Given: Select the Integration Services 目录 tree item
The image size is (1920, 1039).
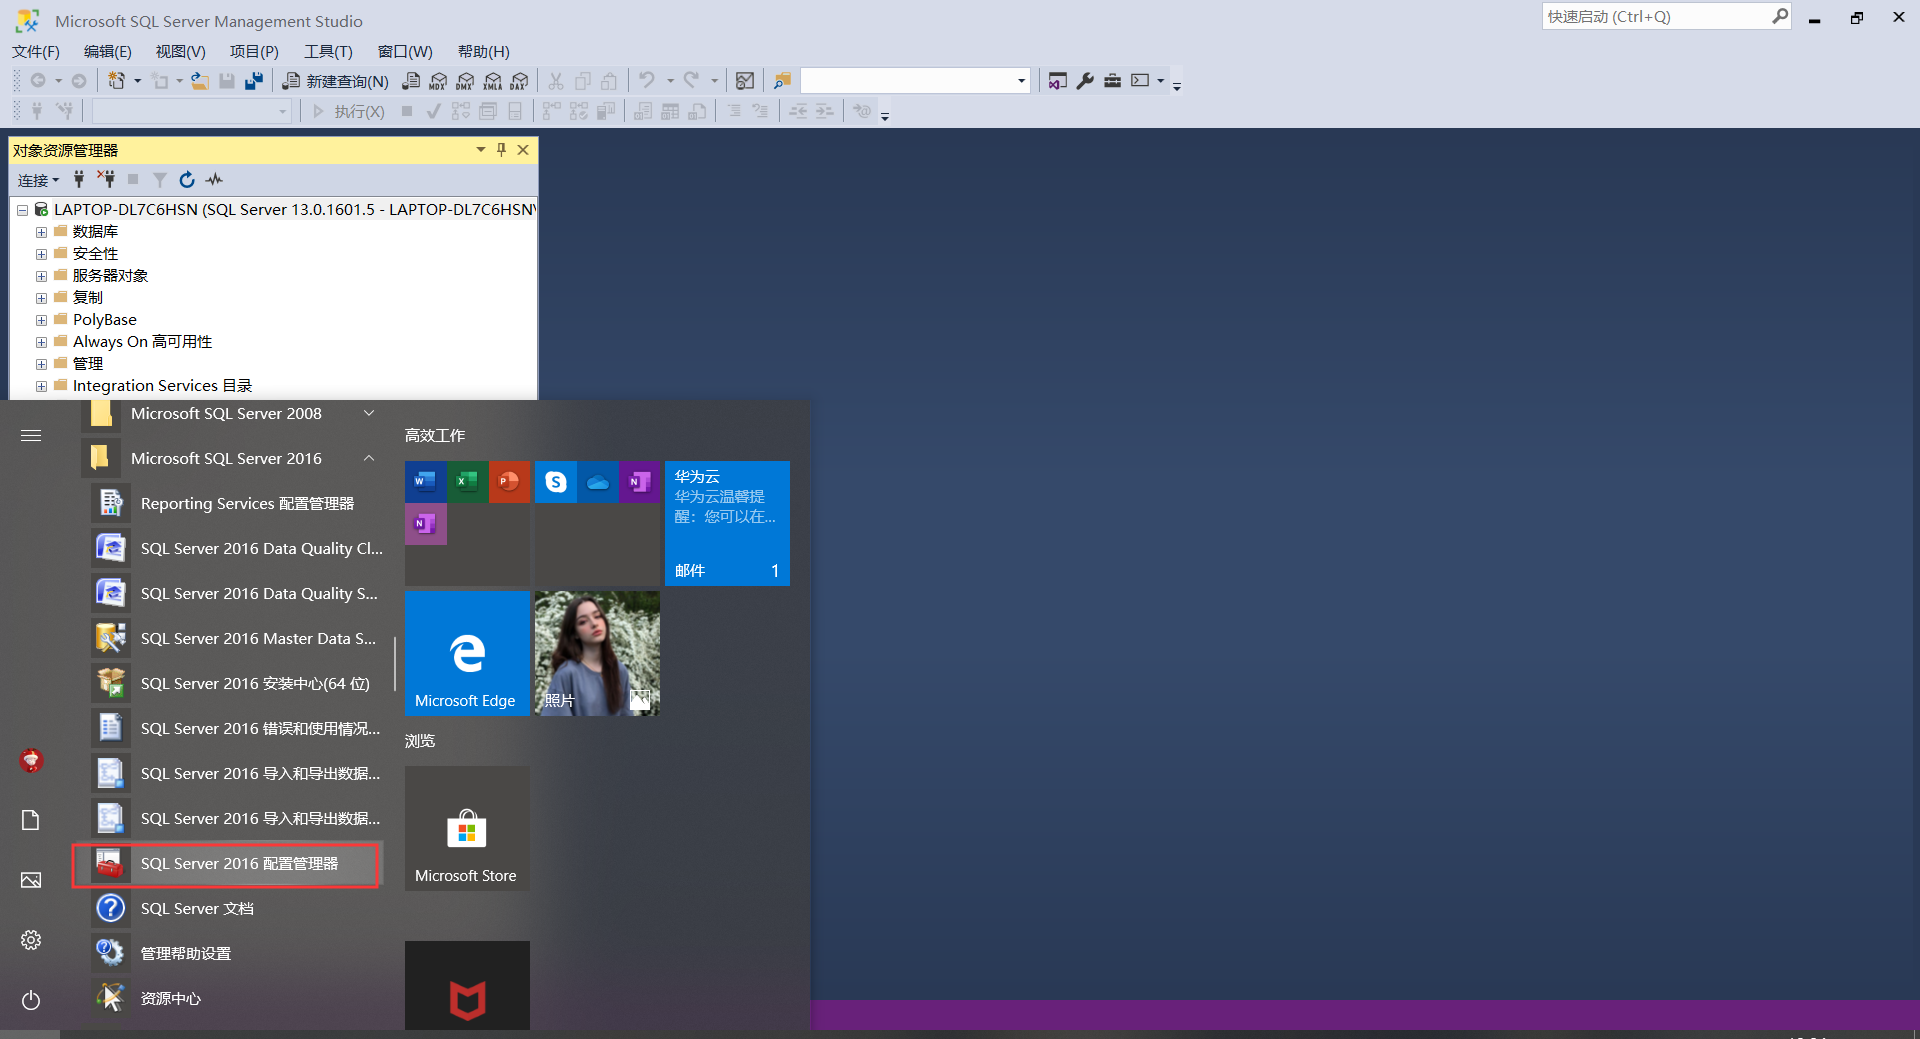Looking at the screenshot, I should point(162,386).
